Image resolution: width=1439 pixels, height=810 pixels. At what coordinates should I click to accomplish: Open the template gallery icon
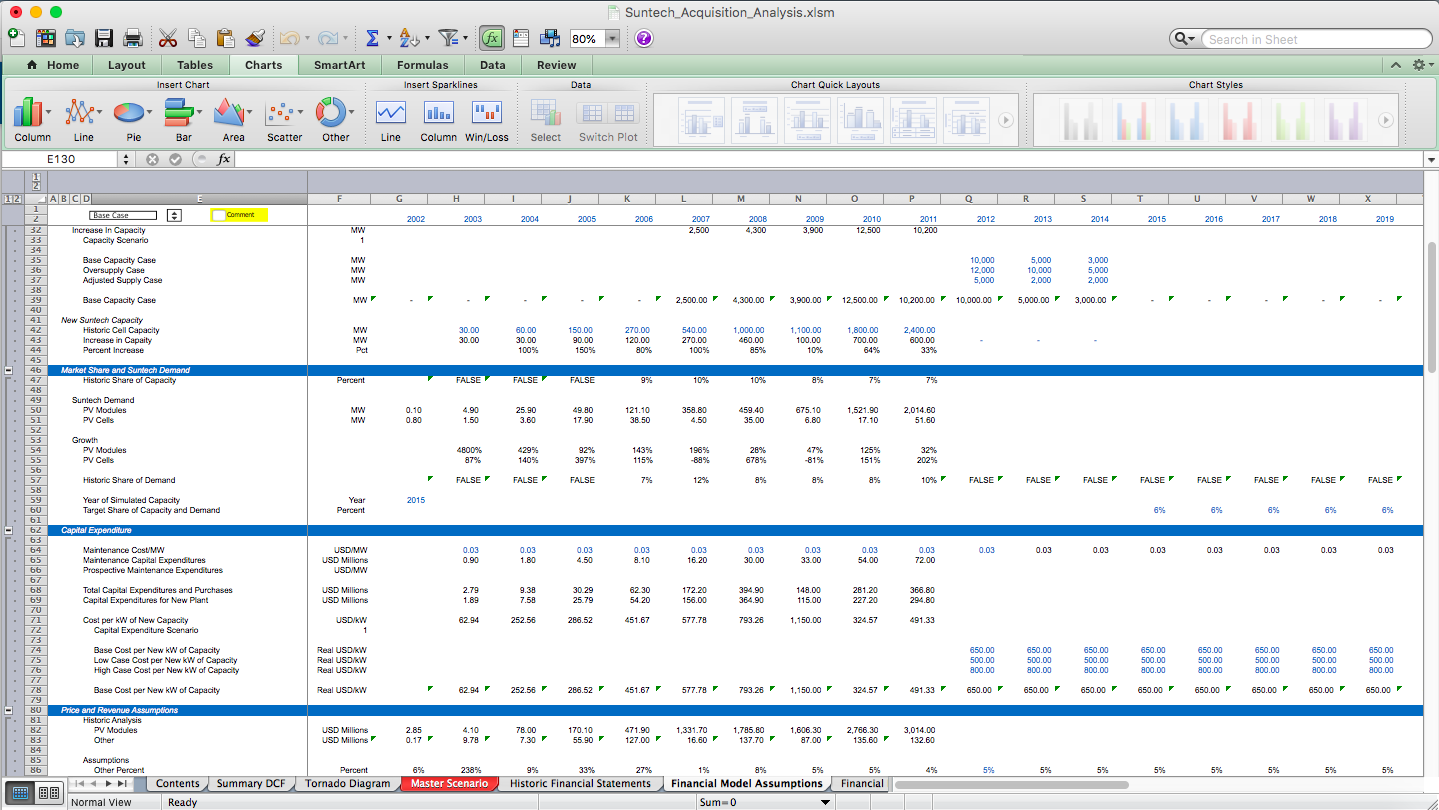tap(45, 38)
